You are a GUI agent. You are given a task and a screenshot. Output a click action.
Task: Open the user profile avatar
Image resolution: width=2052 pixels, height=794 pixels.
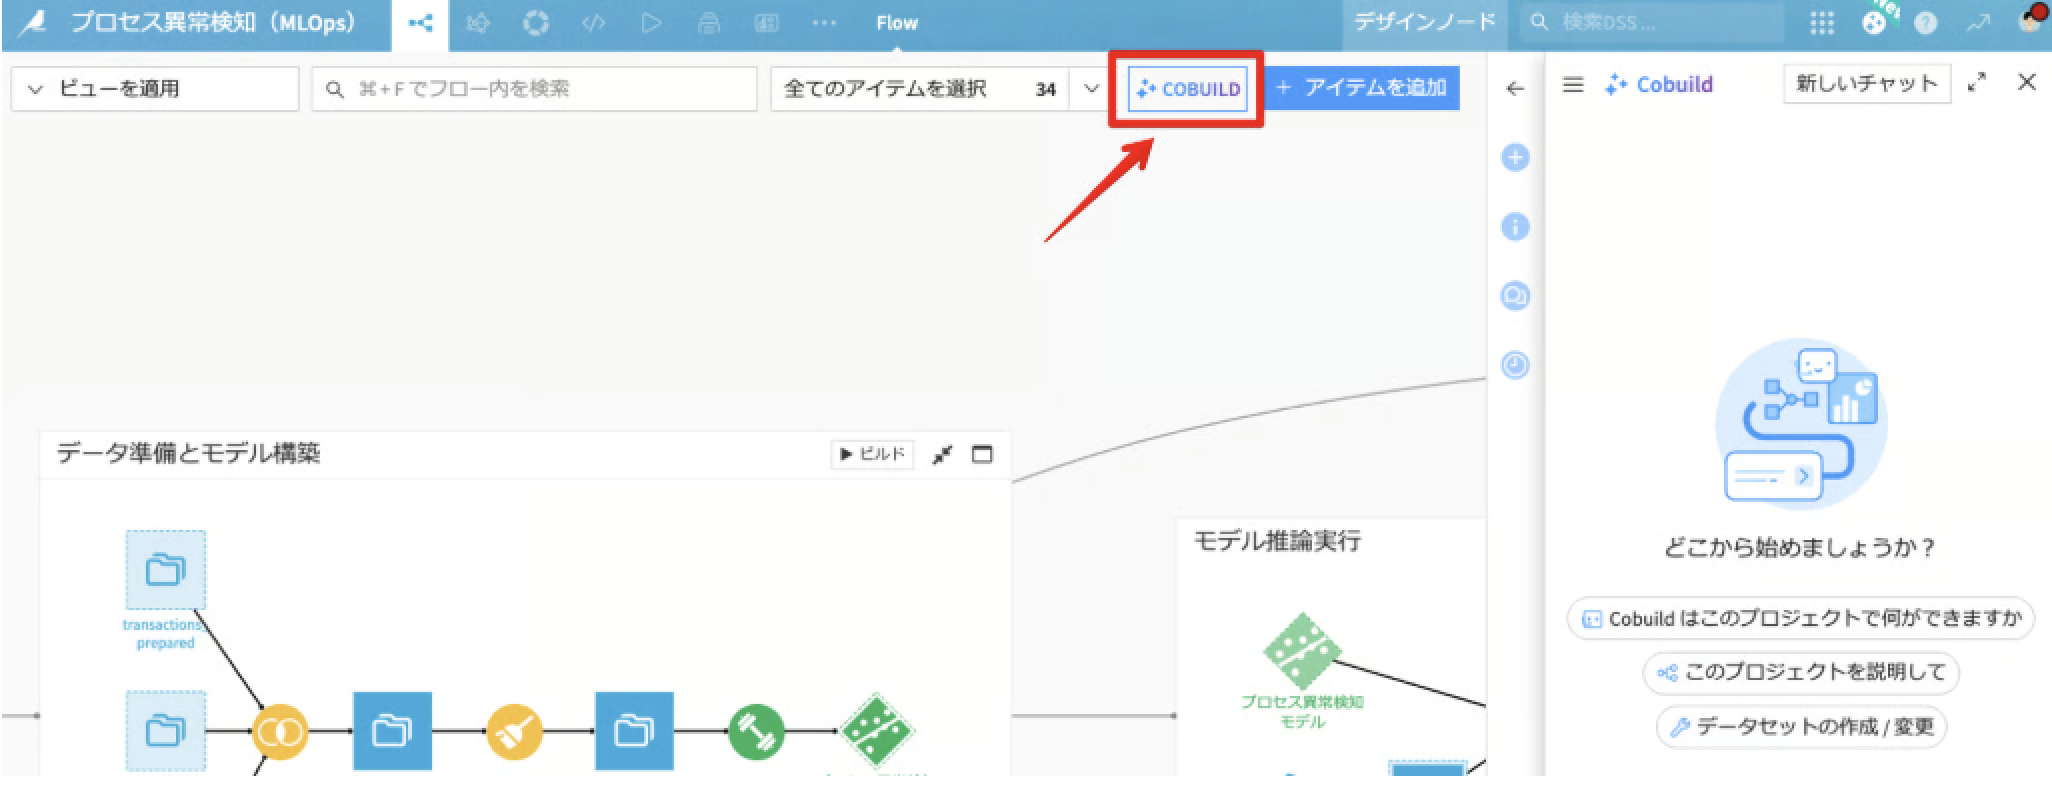[x=2030, y=20]
